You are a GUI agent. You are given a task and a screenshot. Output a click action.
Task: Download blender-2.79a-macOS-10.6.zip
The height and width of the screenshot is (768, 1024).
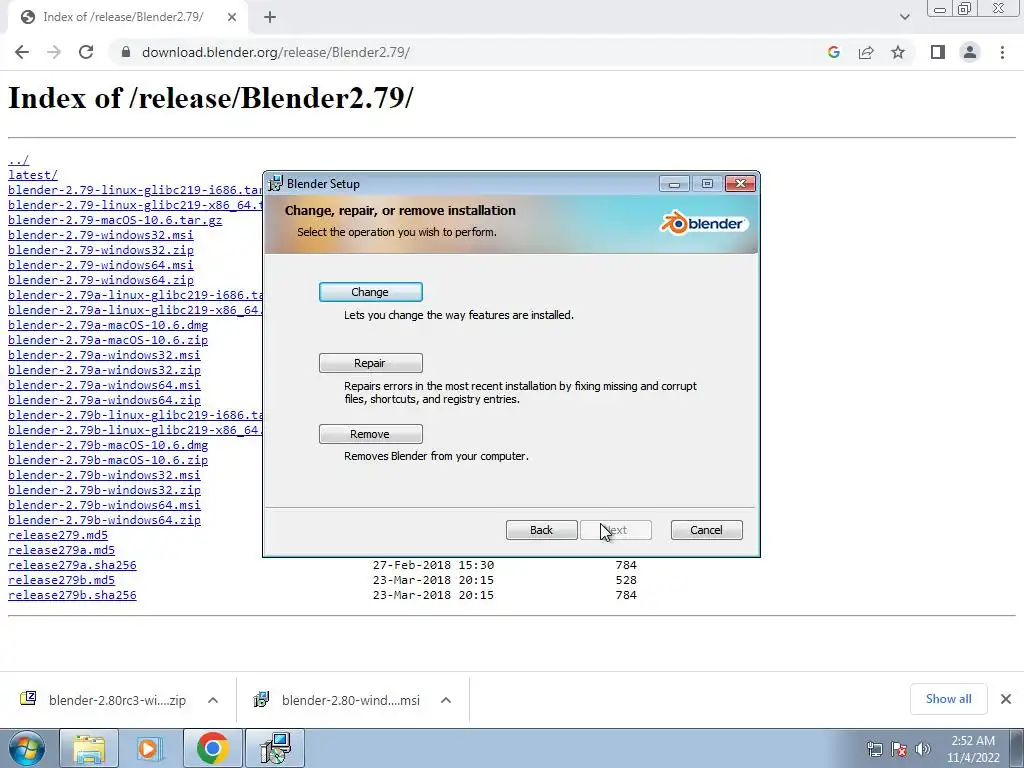108,340
